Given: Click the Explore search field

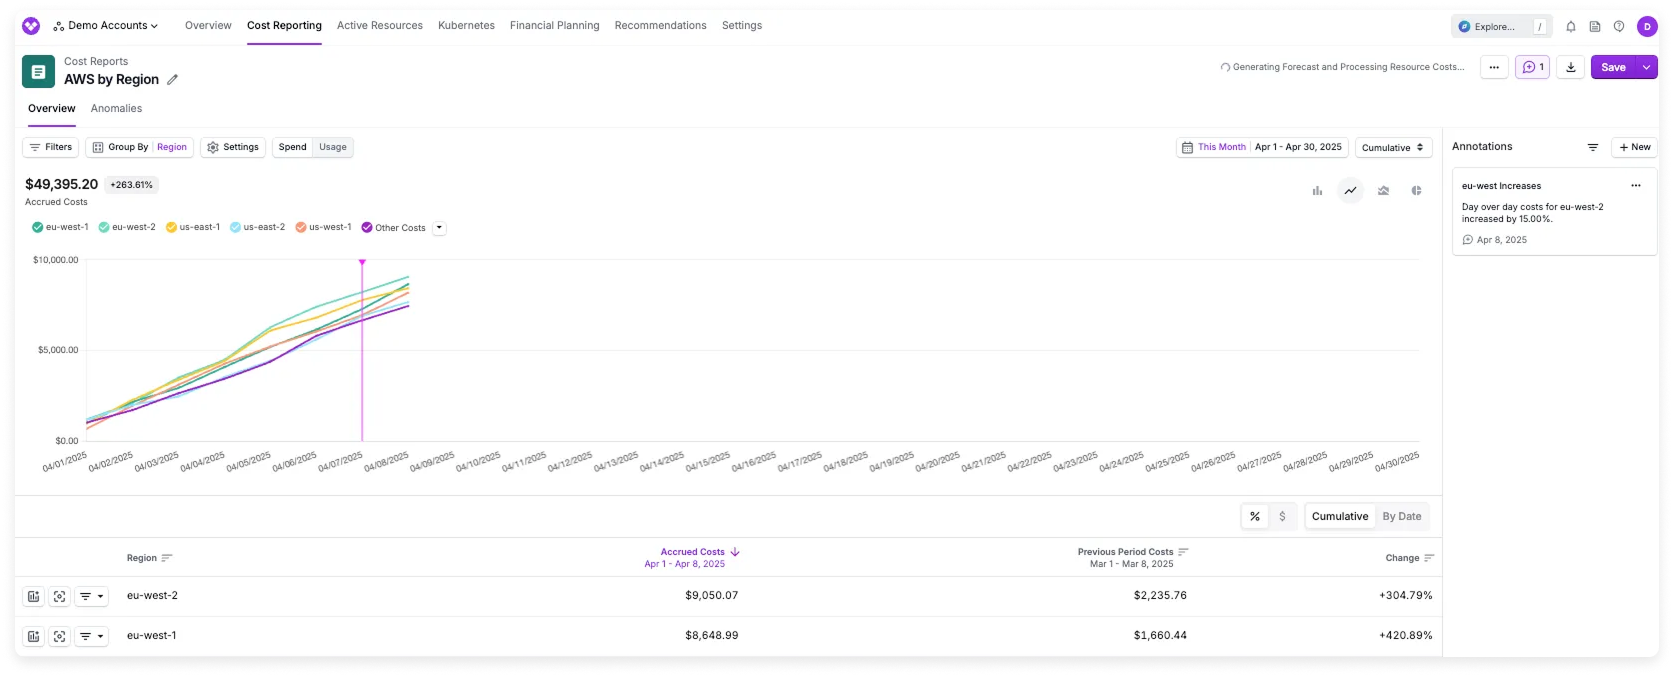Looking at the screenshot, I should (1501, 27).
